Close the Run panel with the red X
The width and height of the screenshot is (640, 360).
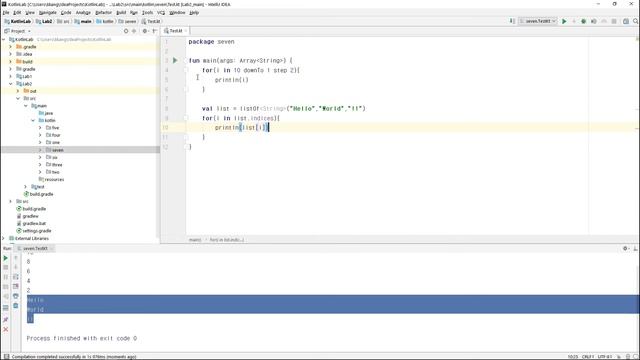pyautogui.click(x=6, y=329)
